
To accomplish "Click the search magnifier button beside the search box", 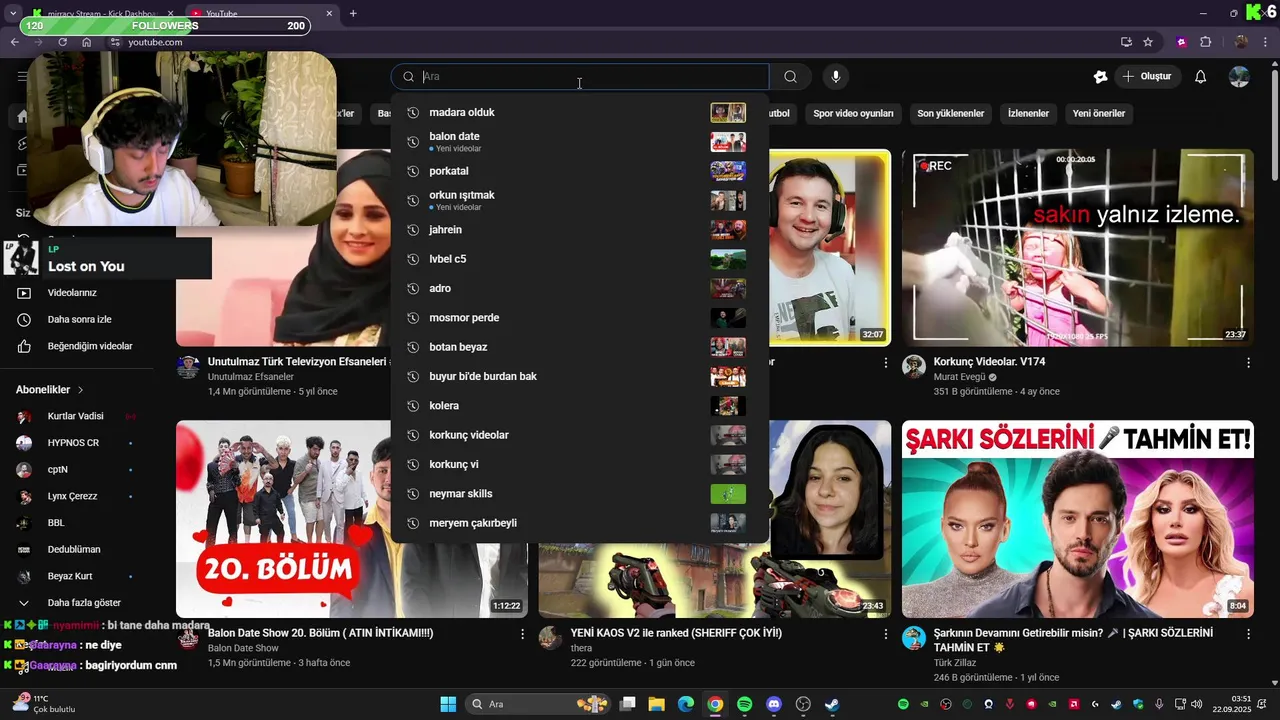I will tap(790, 77).
